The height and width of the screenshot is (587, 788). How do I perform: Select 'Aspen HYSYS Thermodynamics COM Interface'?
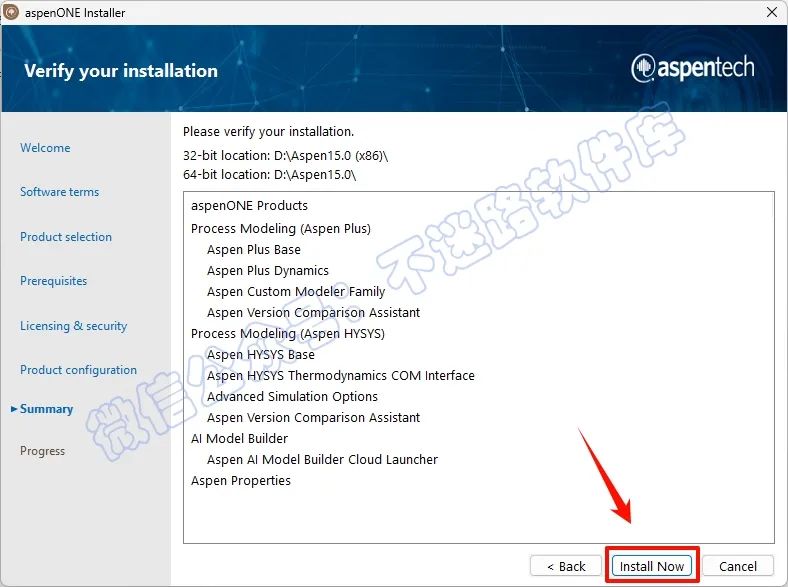pos(341,376)
